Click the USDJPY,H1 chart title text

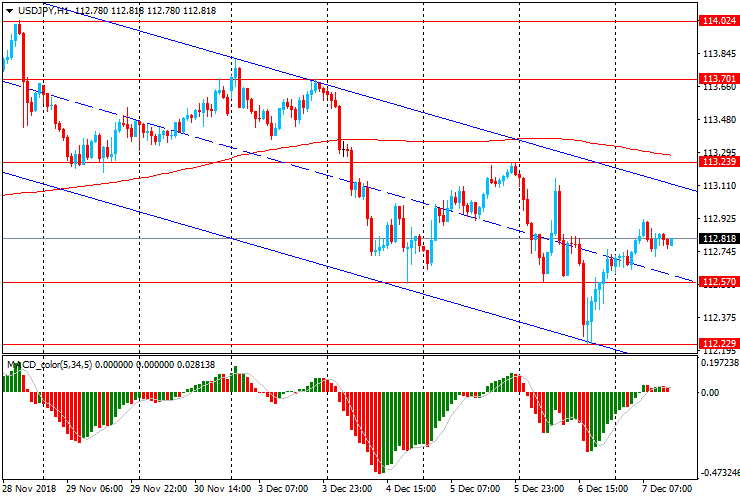click(x=43, y=10)
